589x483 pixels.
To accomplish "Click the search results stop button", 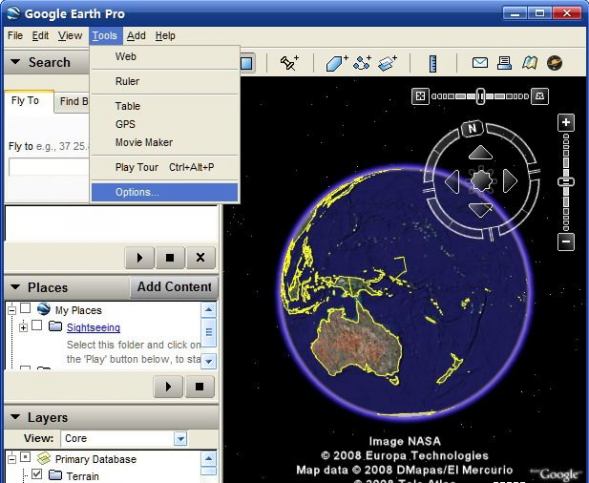I will [170, 258].
